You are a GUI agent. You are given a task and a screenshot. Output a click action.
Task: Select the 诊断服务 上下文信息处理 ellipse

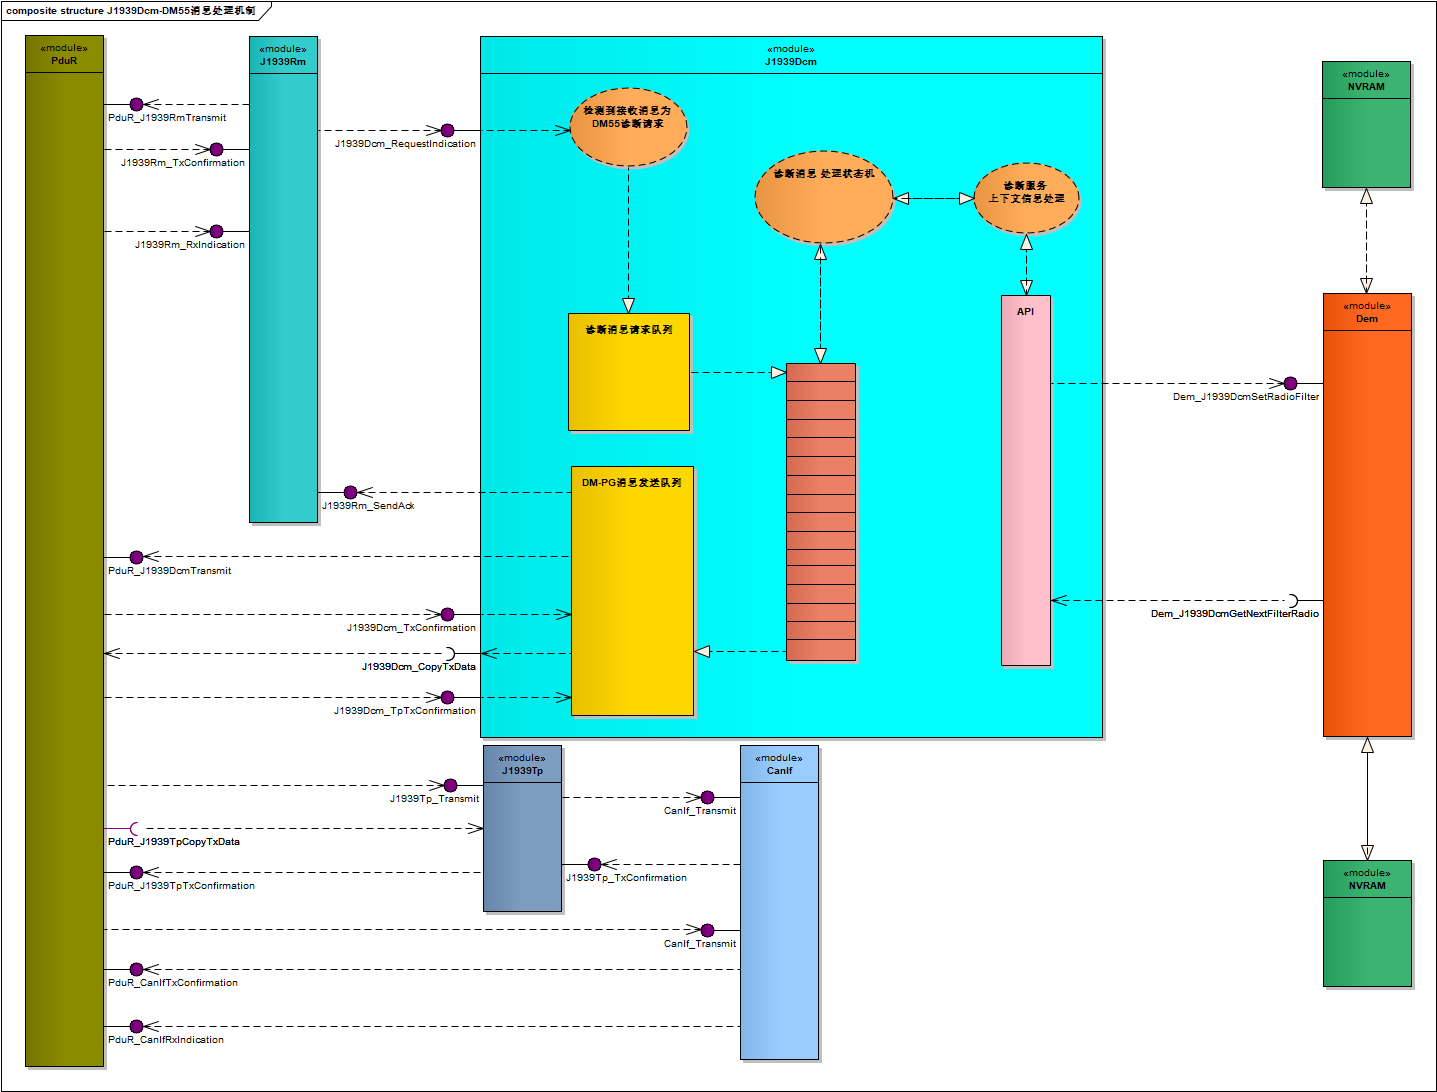1026,198
